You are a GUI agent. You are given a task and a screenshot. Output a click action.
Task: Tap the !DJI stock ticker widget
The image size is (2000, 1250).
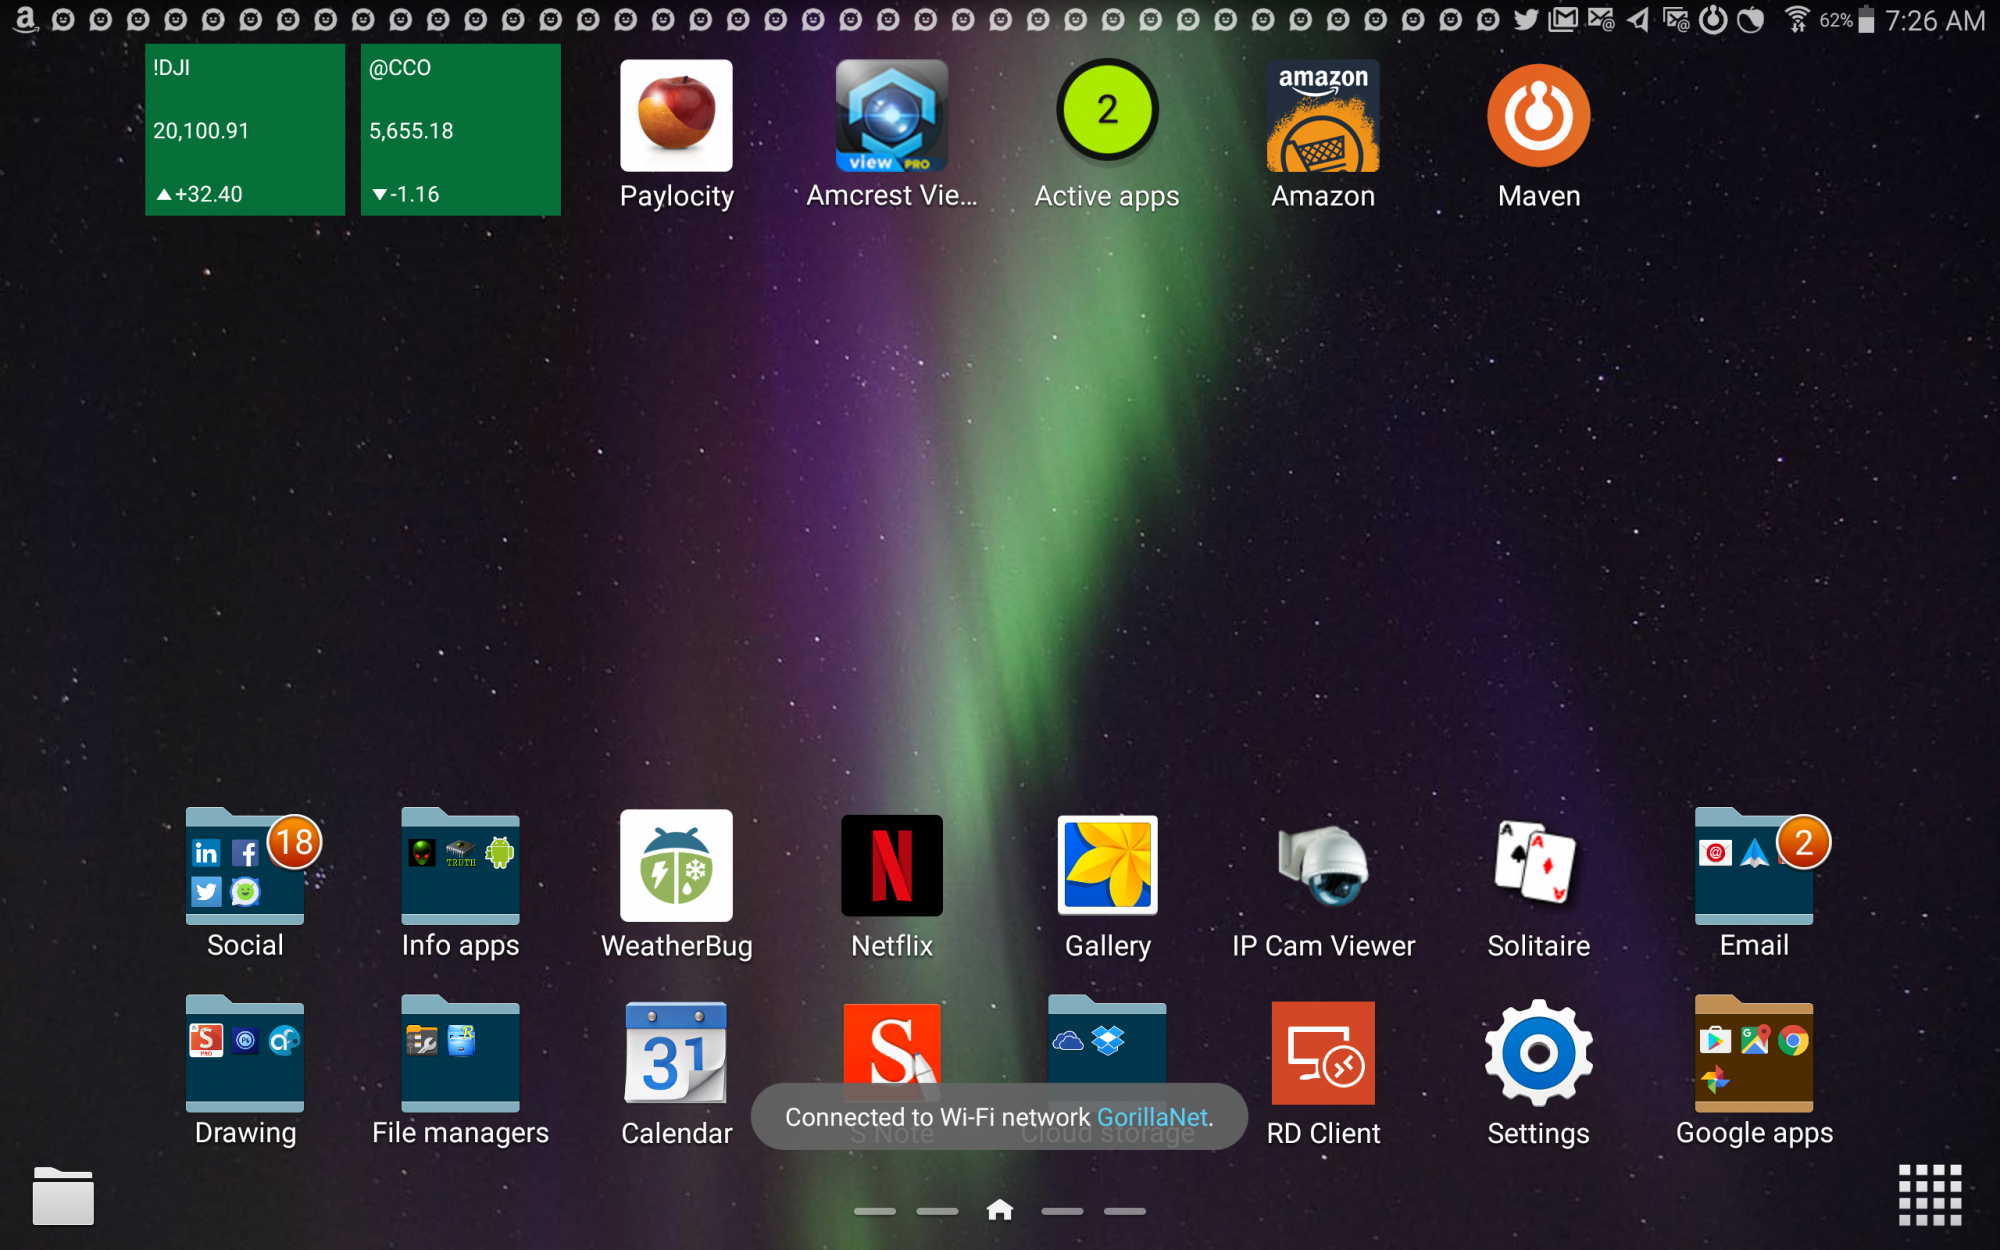(245, 130)
